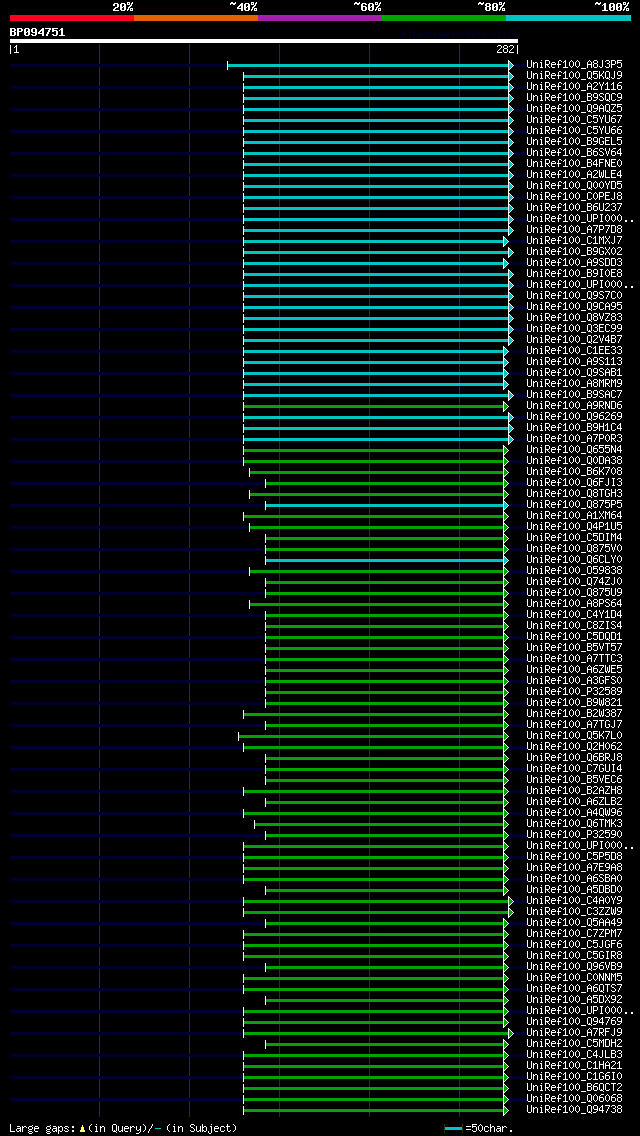Select the UniRef100_Q5AA49 label
The width and height of the screenshot is (640, 1136).
[575, 923]
